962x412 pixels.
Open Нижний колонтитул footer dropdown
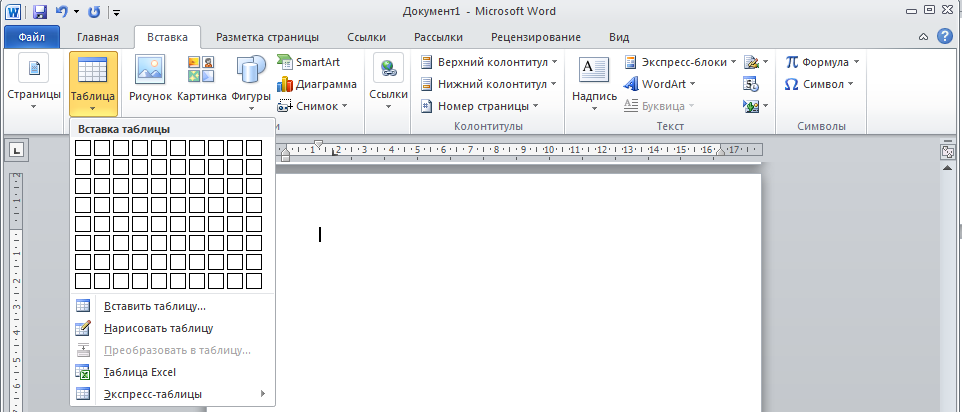coord(488,84)
